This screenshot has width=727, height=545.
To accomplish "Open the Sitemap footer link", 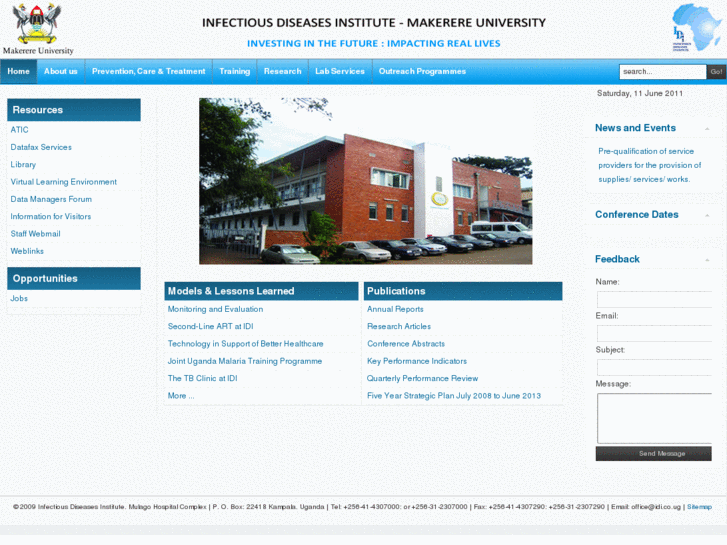I will (699, 507).
